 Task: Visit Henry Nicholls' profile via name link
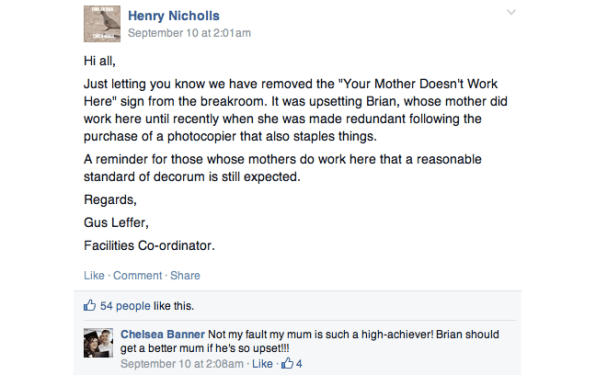(174, 16)
